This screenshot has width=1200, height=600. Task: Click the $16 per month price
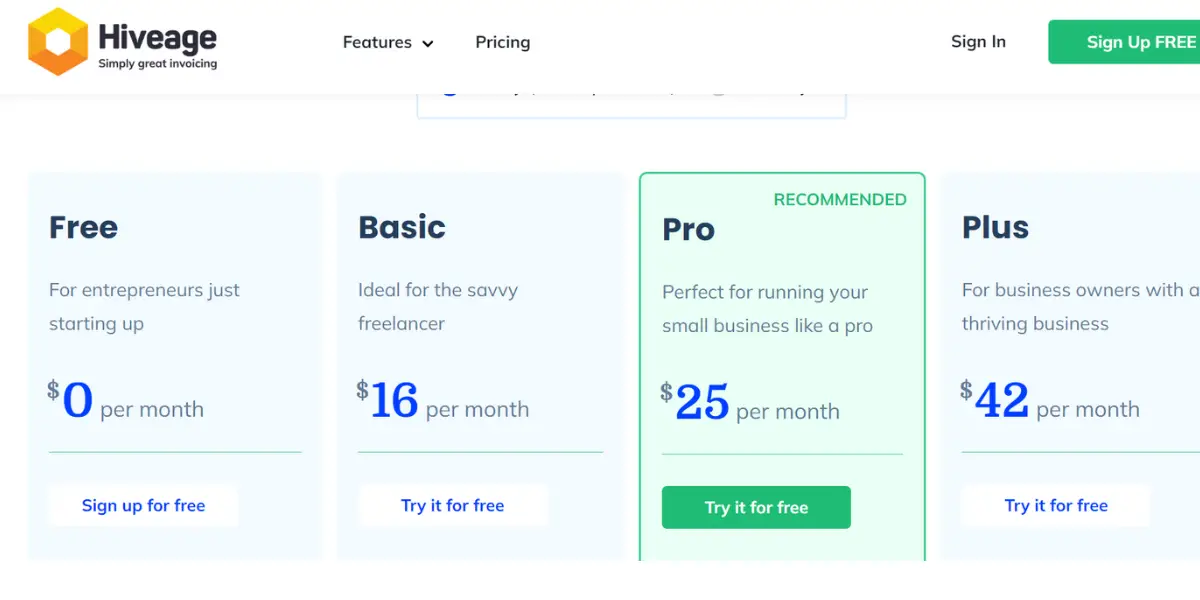(x=443, y=401)
